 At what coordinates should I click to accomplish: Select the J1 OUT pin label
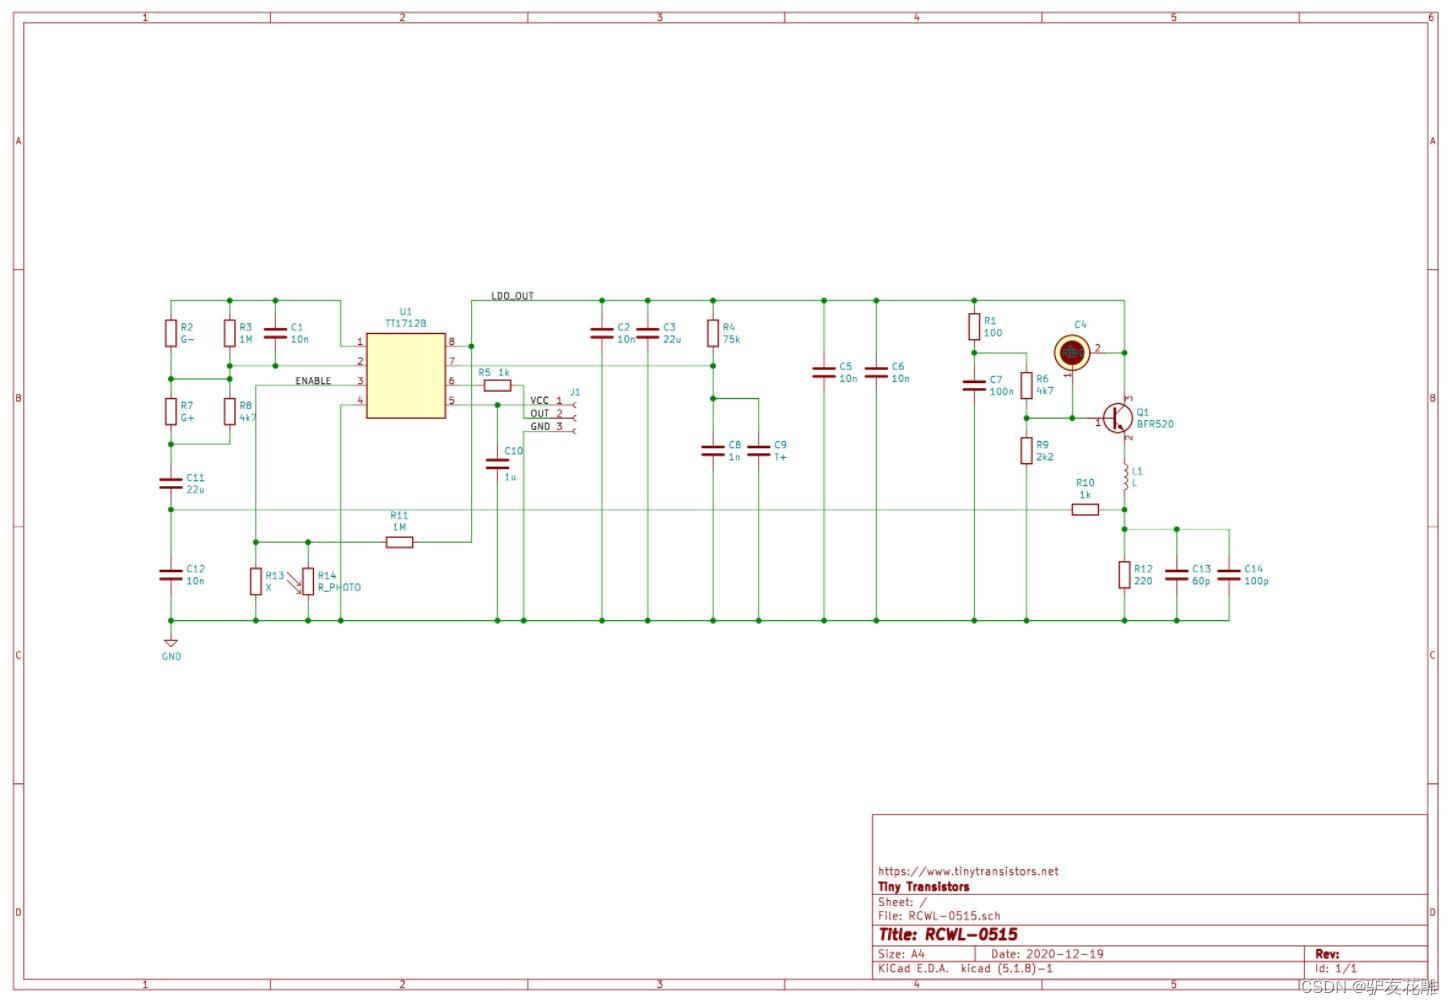tap(540, 414)
